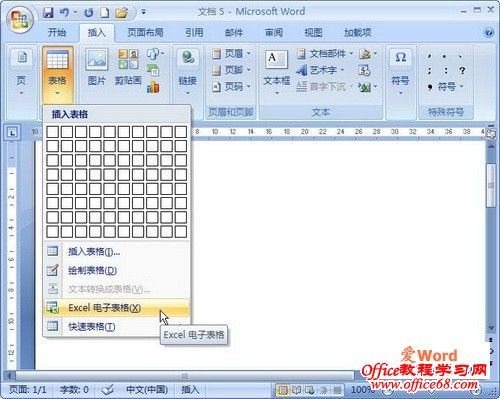Toggle insert mode (插入) in status bar
This screenshot has width=500, height=399.
[x=190, y=389]
